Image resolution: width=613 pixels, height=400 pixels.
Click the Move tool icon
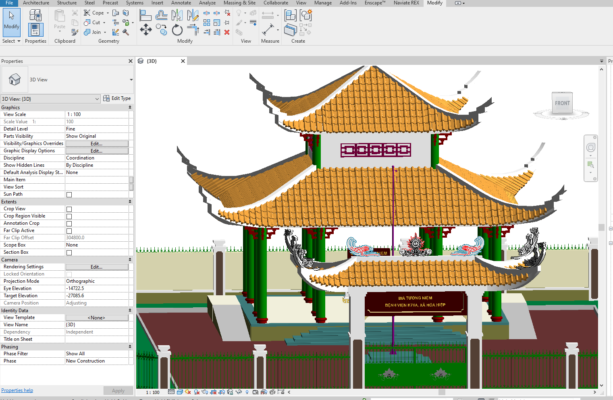[146, 30]
